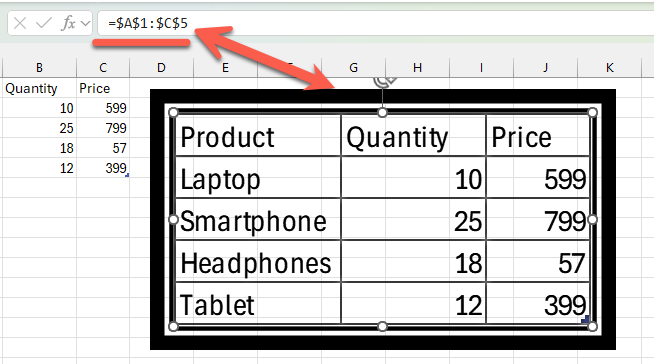Select the column D header
The image size is (654, 364).
(x=161, y=68)
